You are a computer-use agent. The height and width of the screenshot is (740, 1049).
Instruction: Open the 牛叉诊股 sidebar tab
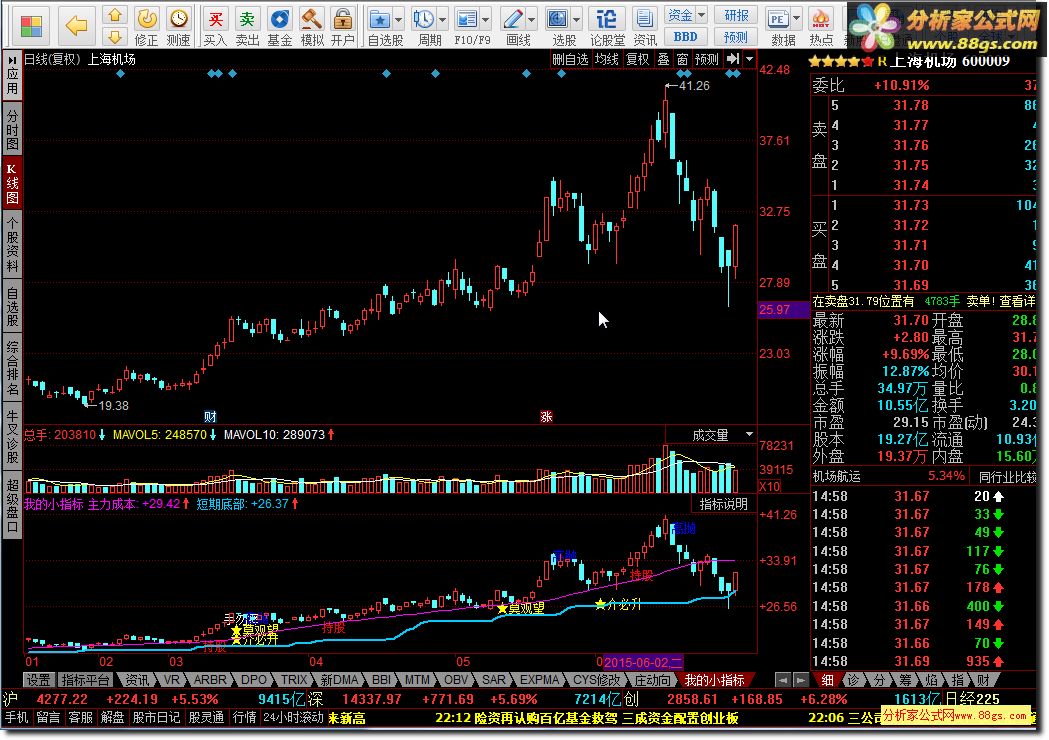pos(12,436)
